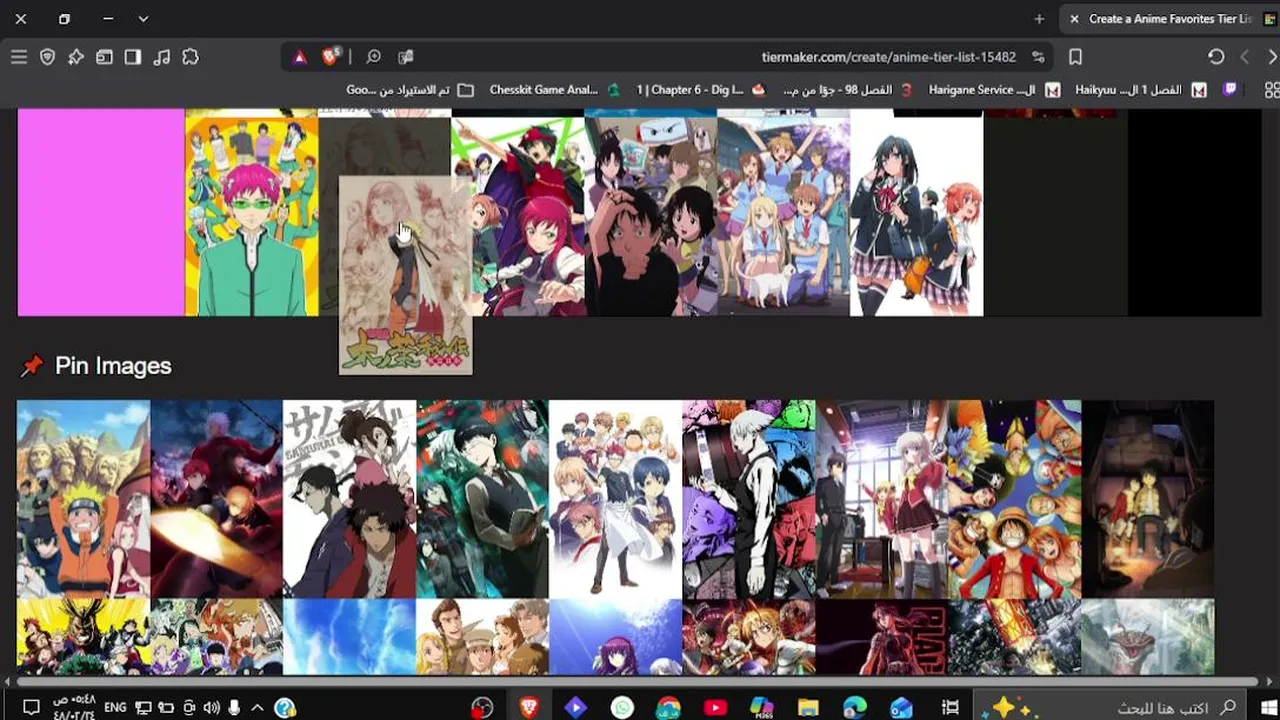This screenshot has height=720, width=1280.
Task: Click the magenta tier label color block
Action: pos(101,212)
